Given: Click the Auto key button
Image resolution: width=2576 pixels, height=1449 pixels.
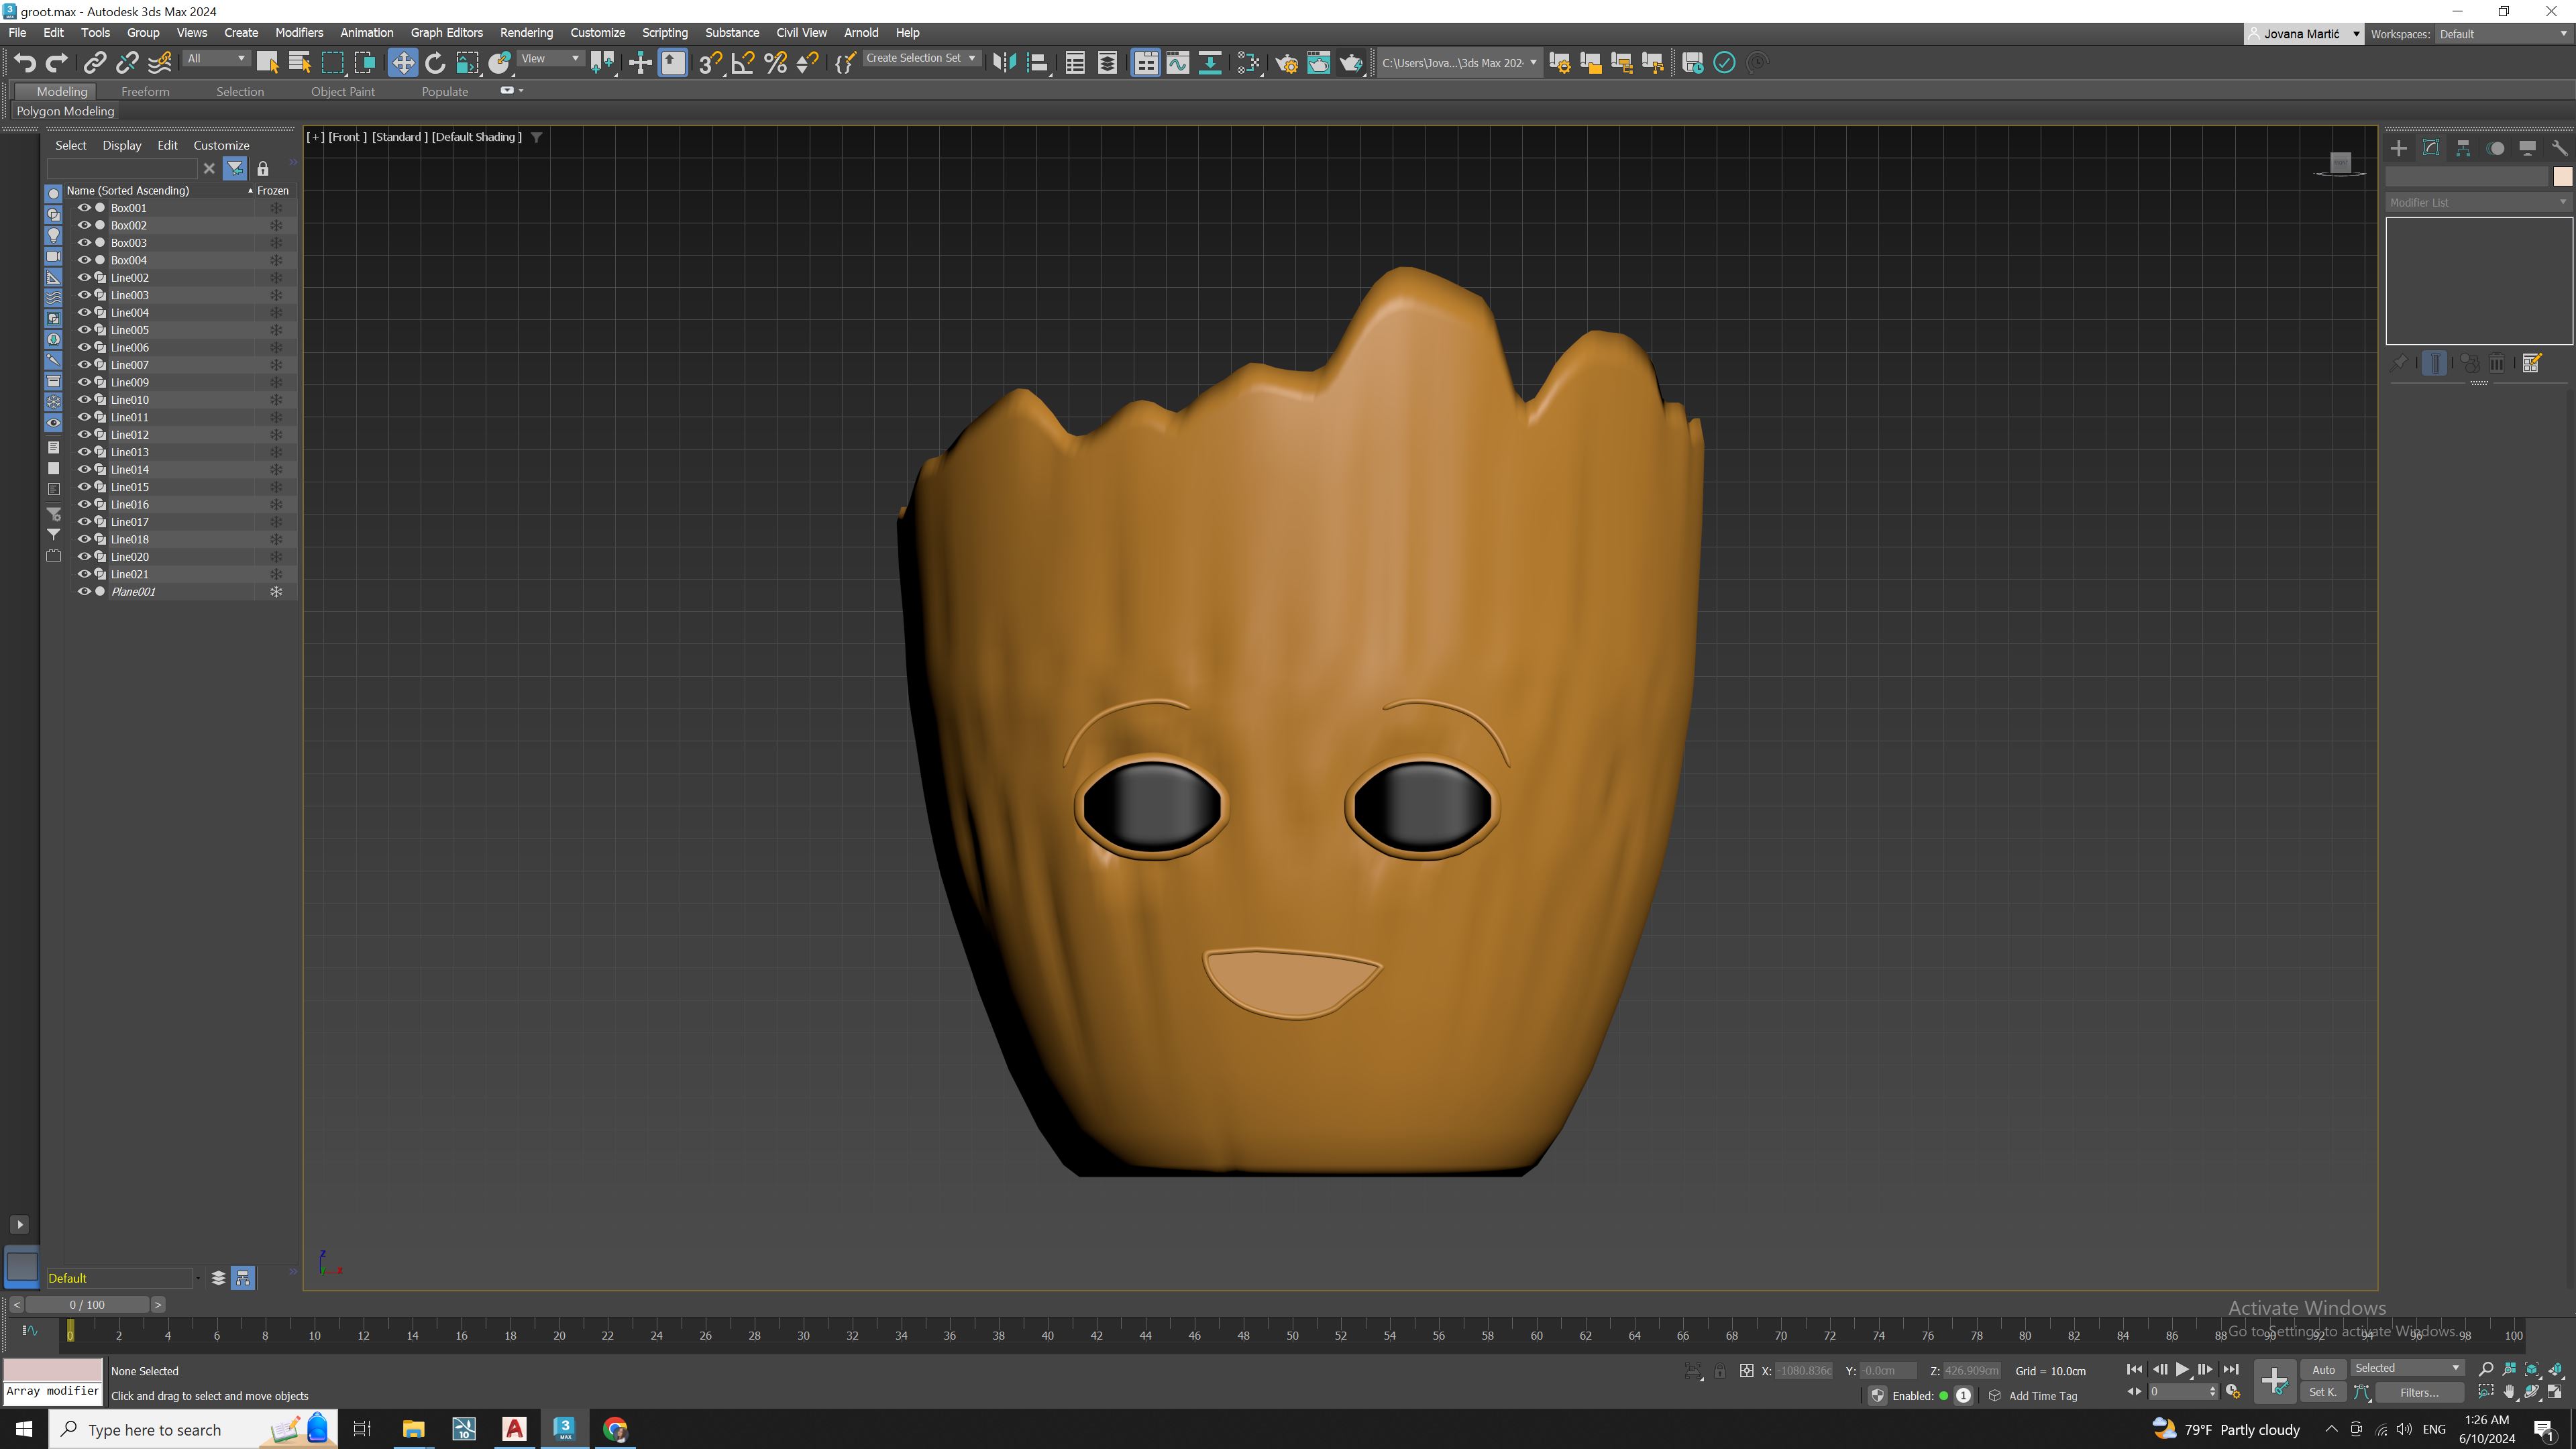Looking at the screenshot, I should point(2323,1370).
